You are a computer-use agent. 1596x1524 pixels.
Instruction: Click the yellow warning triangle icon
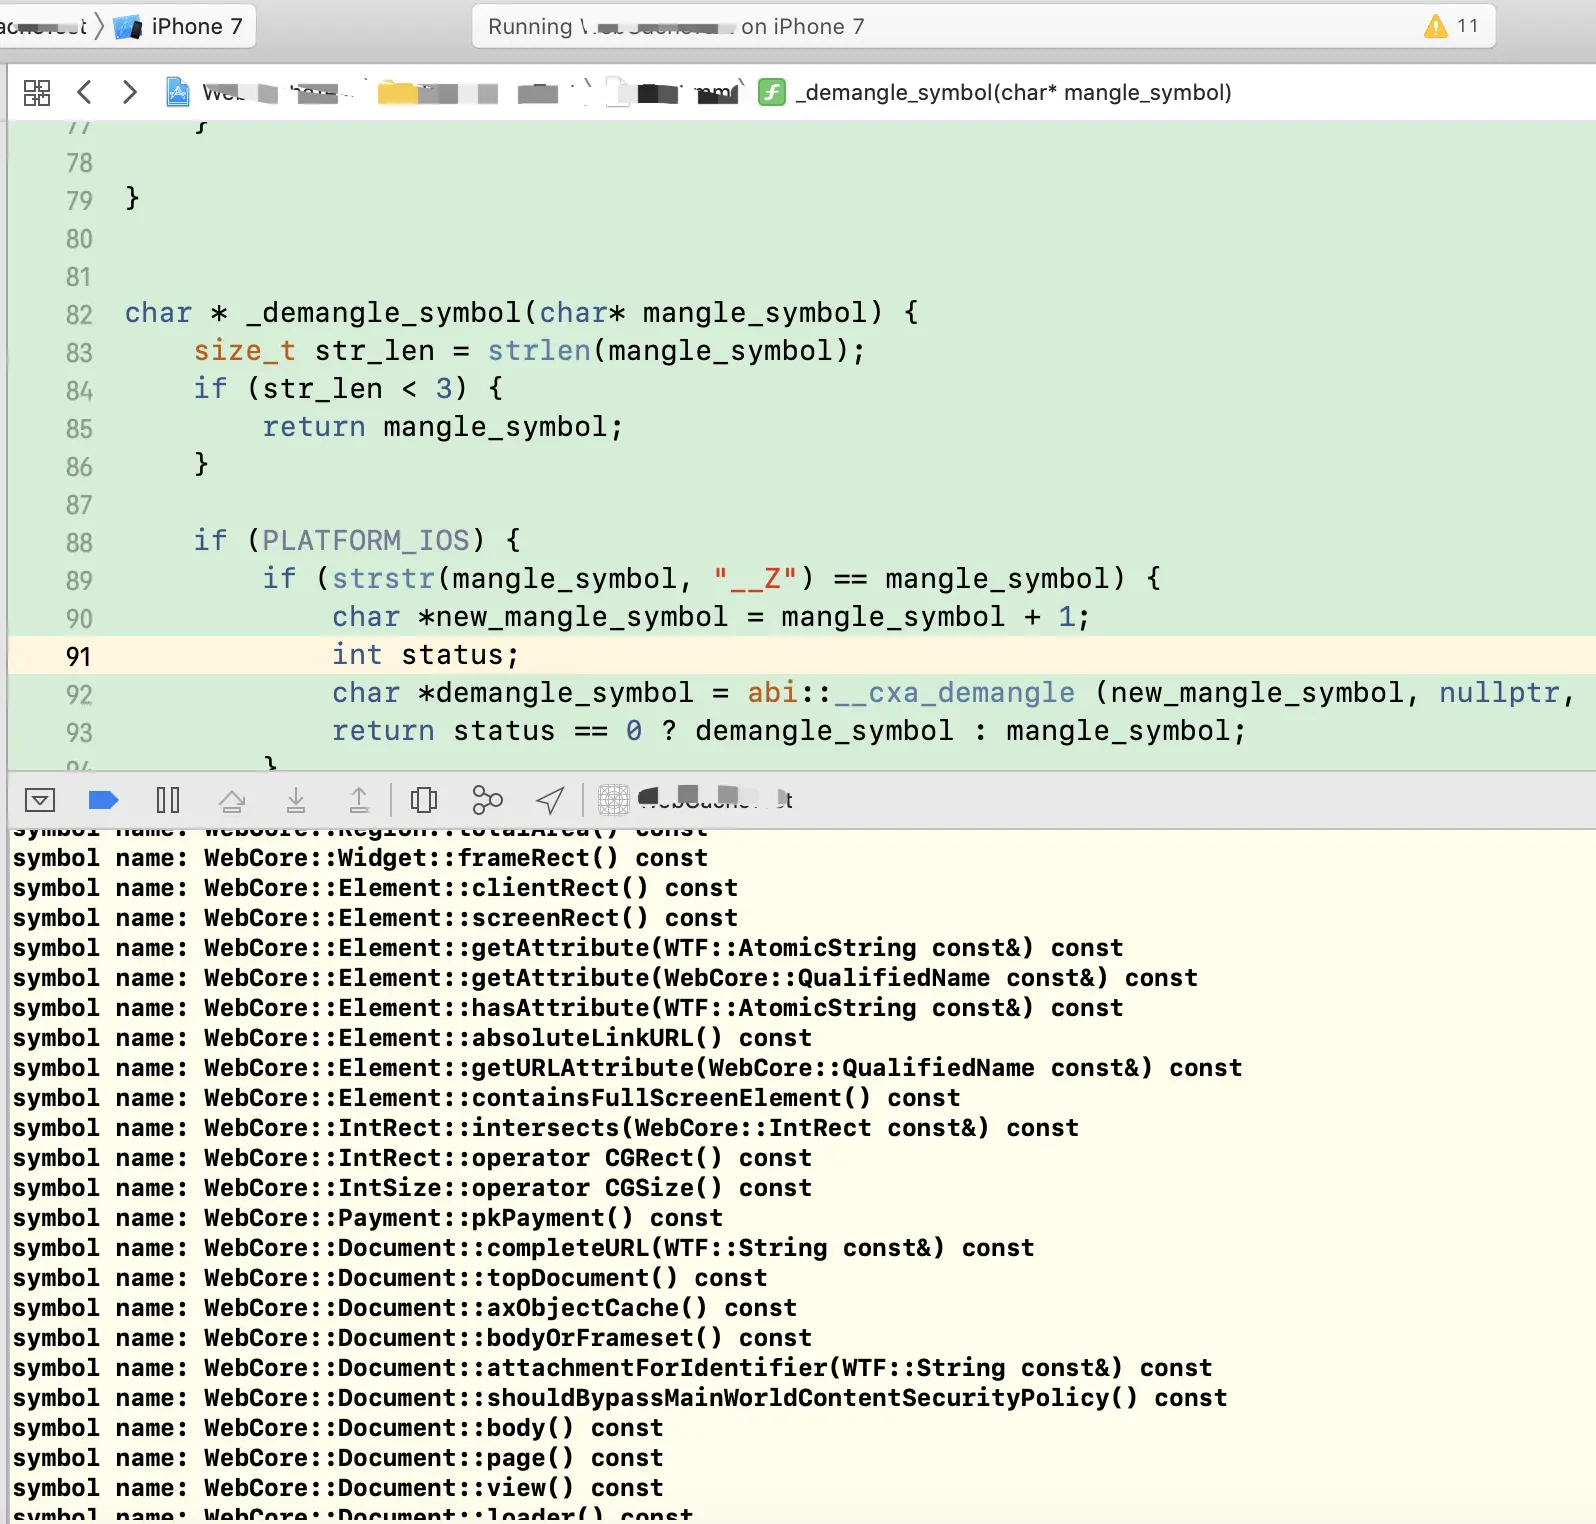[x=1435, y=26]
